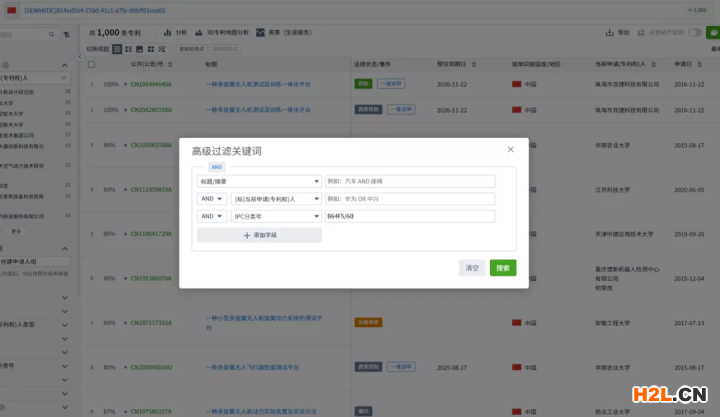Click the green 搜索 button in dialog
Screen dimensions: 720x417
click(x=503, y=268)
